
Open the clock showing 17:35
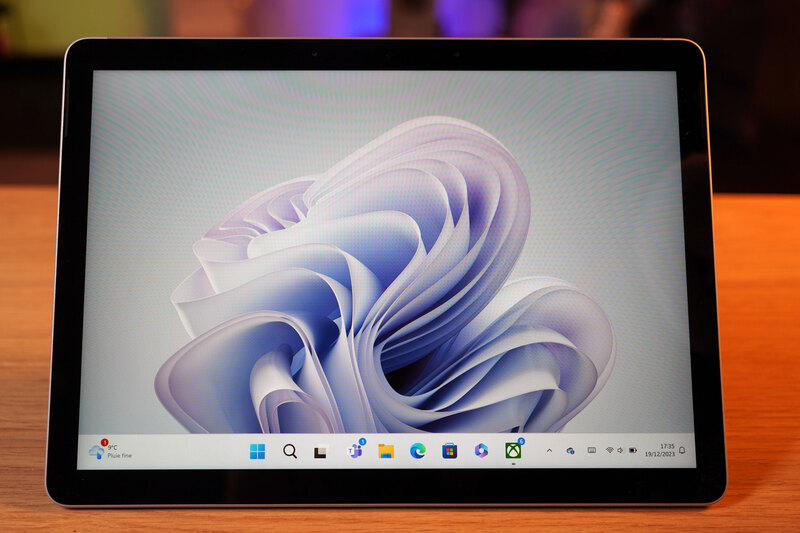(x=667, y=446)
